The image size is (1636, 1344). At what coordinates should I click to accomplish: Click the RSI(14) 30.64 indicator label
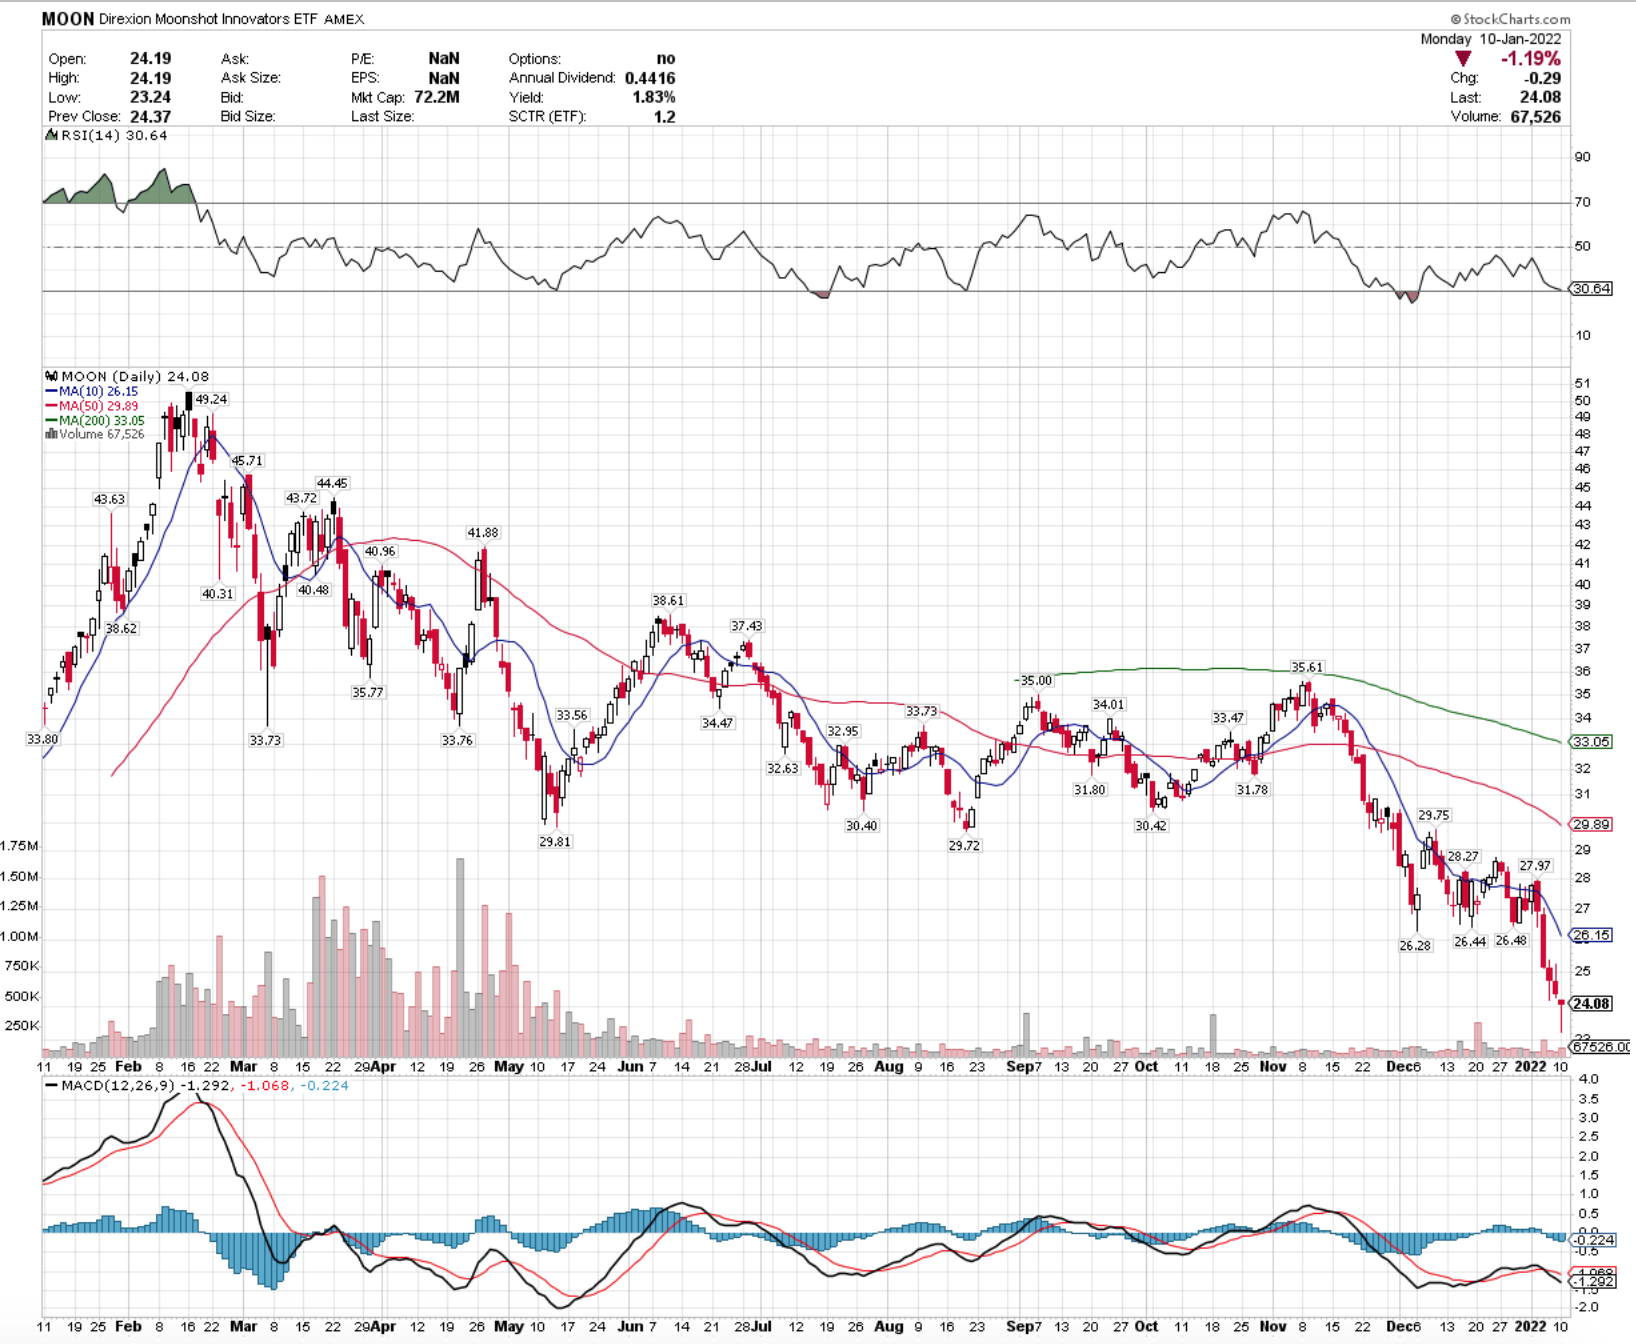click(114, 135)
